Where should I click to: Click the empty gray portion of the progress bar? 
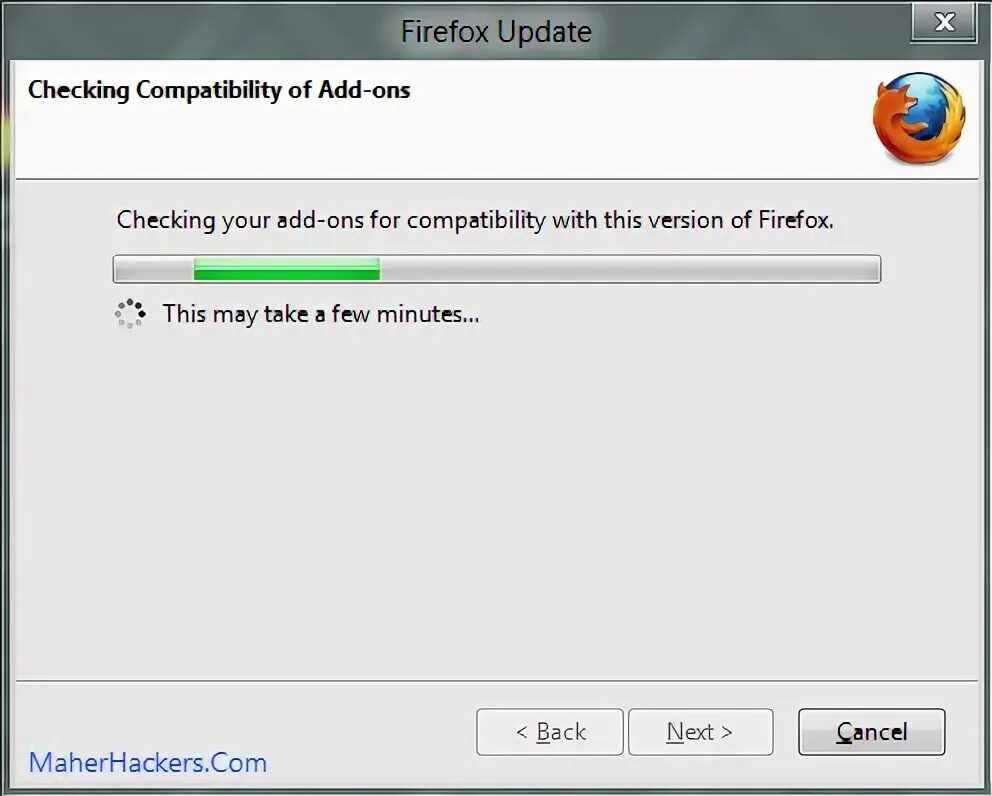tap(629, 269)
